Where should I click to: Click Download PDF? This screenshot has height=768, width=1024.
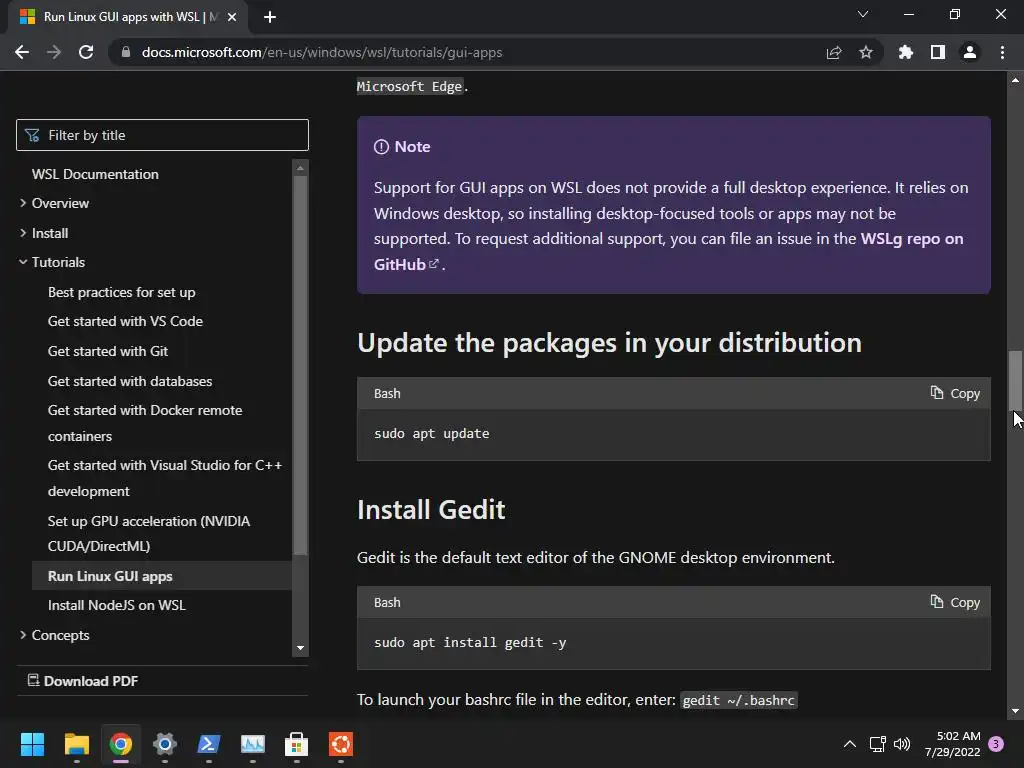(x=83, y=681)
